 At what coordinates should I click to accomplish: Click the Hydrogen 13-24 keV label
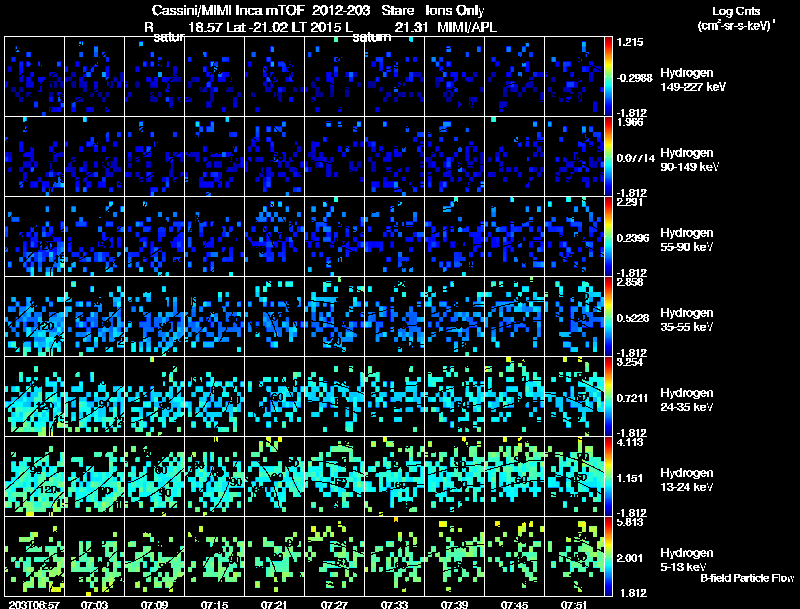click(686, 480)
